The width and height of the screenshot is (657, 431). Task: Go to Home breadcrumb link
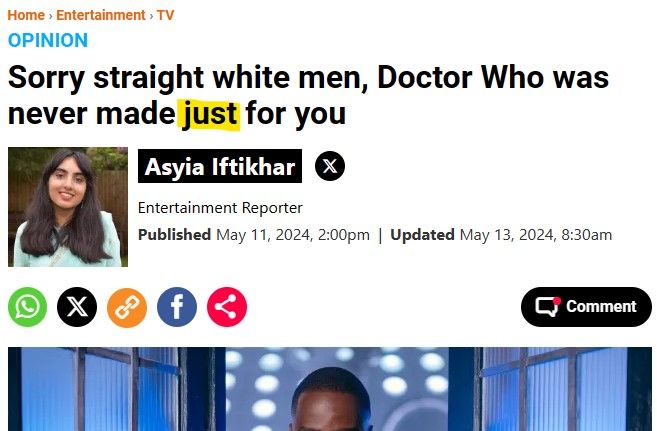(x=26, y=15)
